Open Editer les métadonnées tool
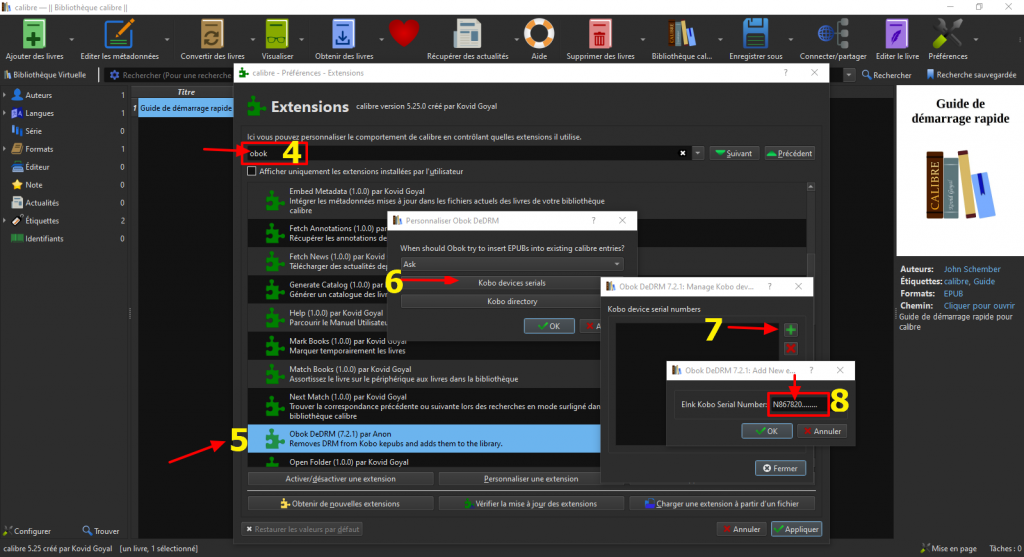 [x=119, y=34]
